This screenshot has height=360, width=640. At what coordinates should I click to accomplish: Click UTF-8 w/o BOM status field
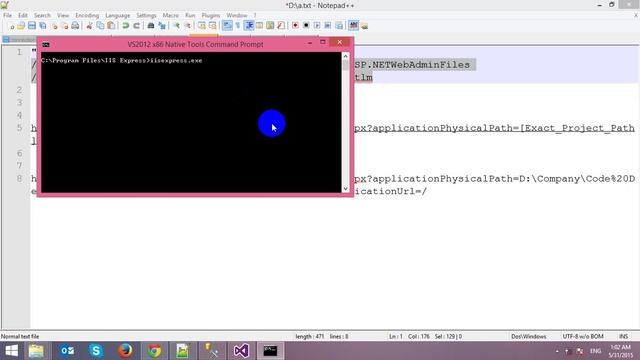click(x=583, y=336)
